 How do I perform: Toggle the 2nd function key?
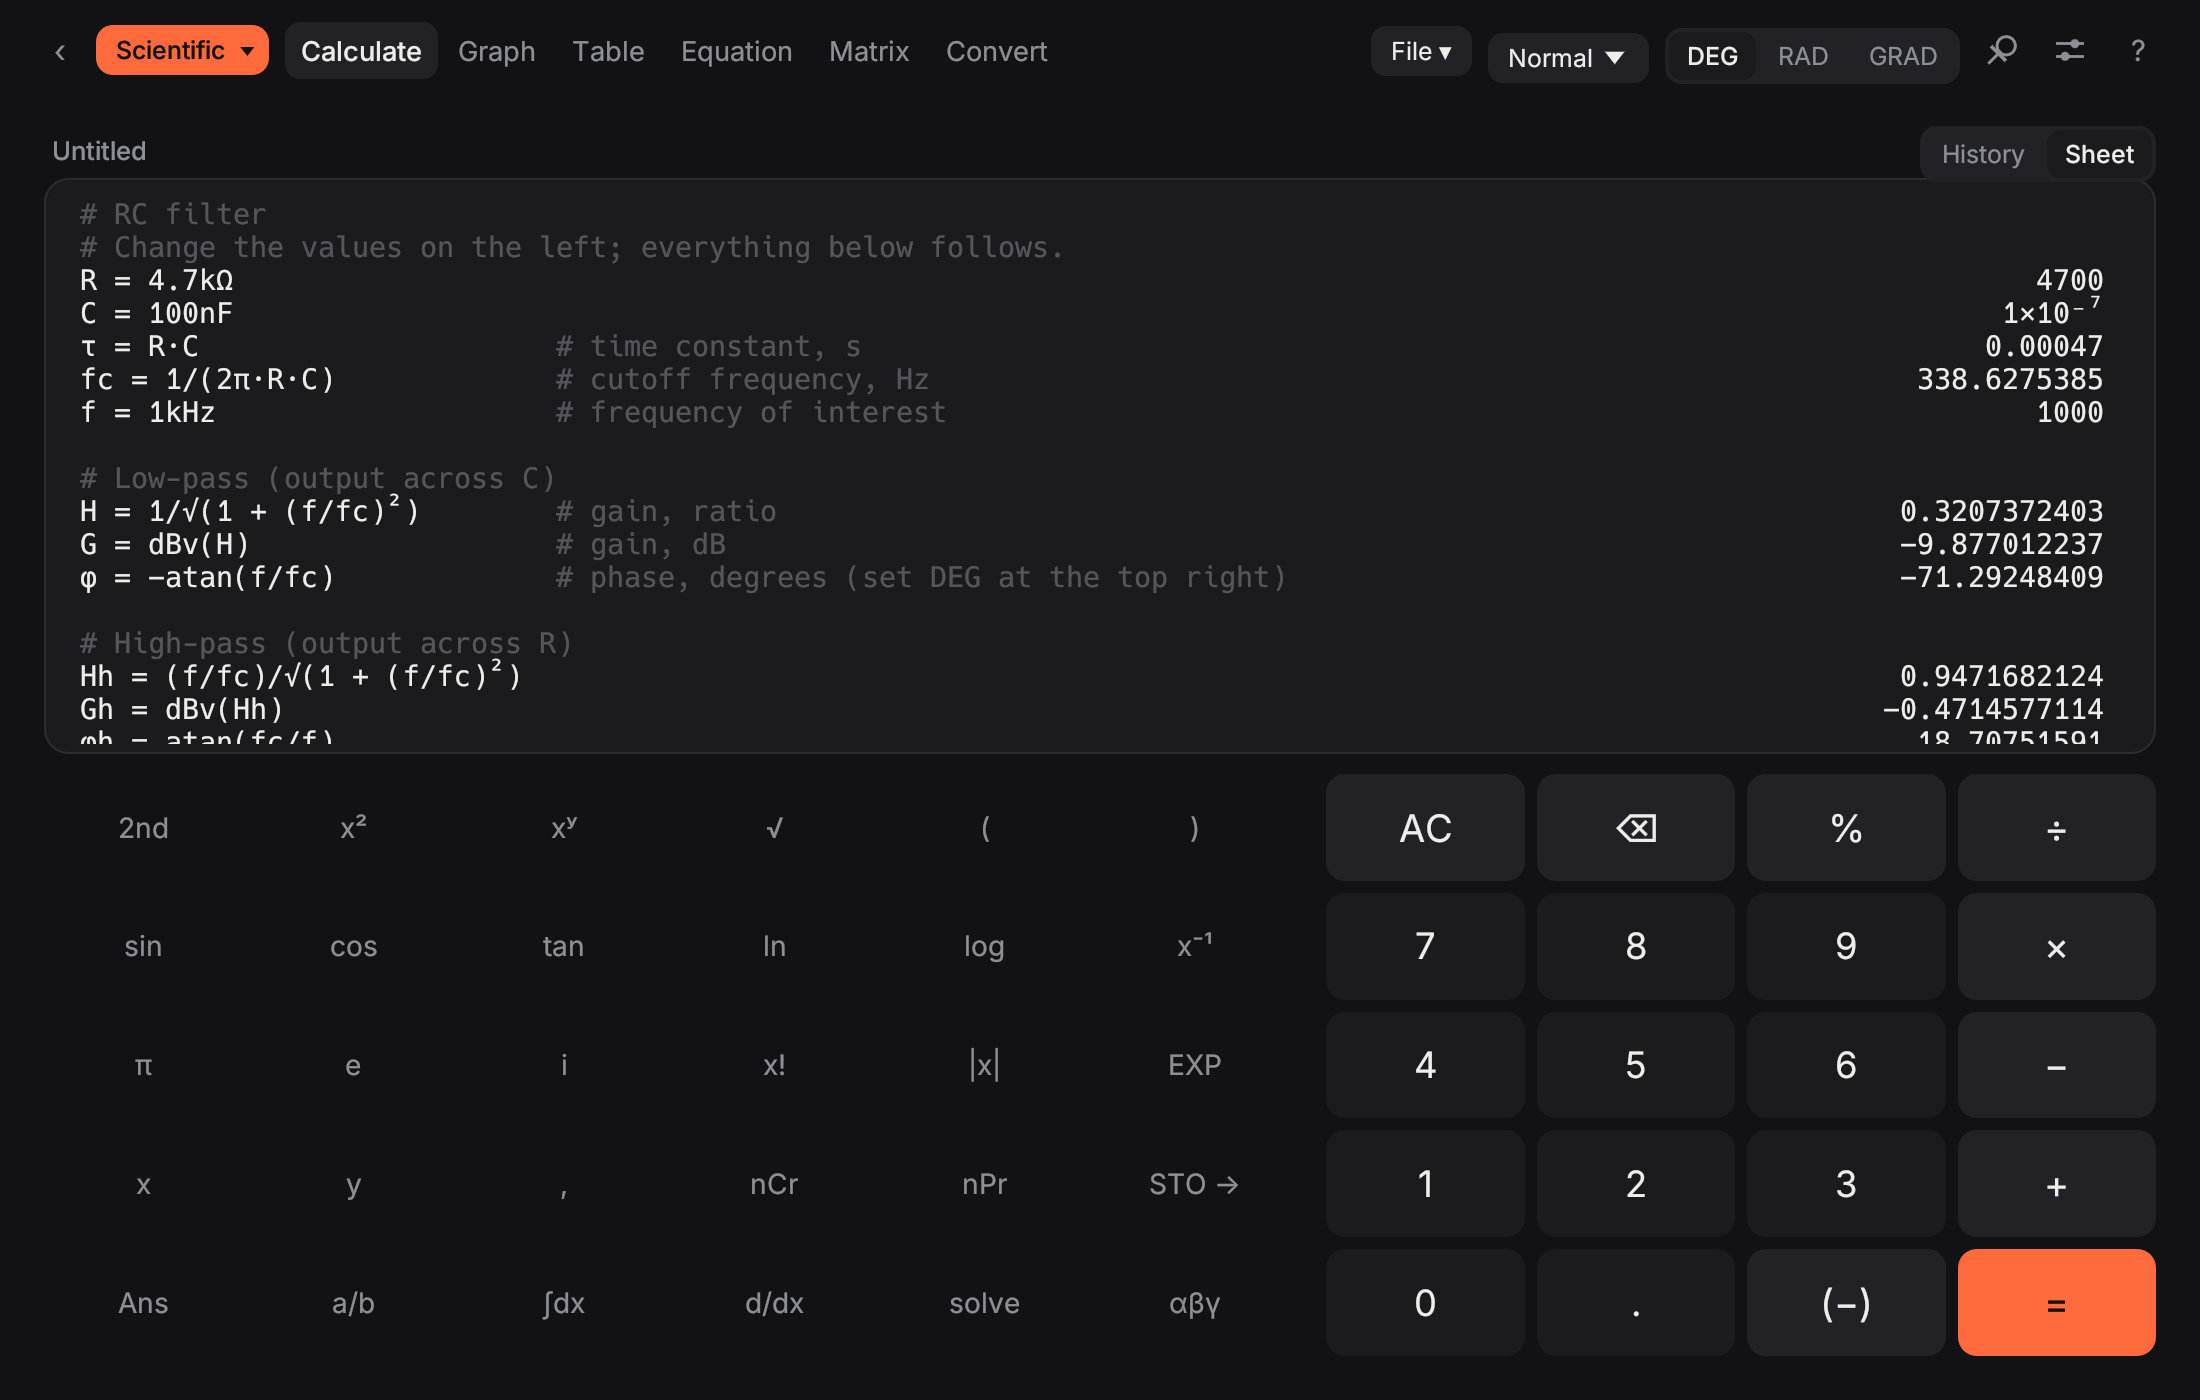click(143, 828)
